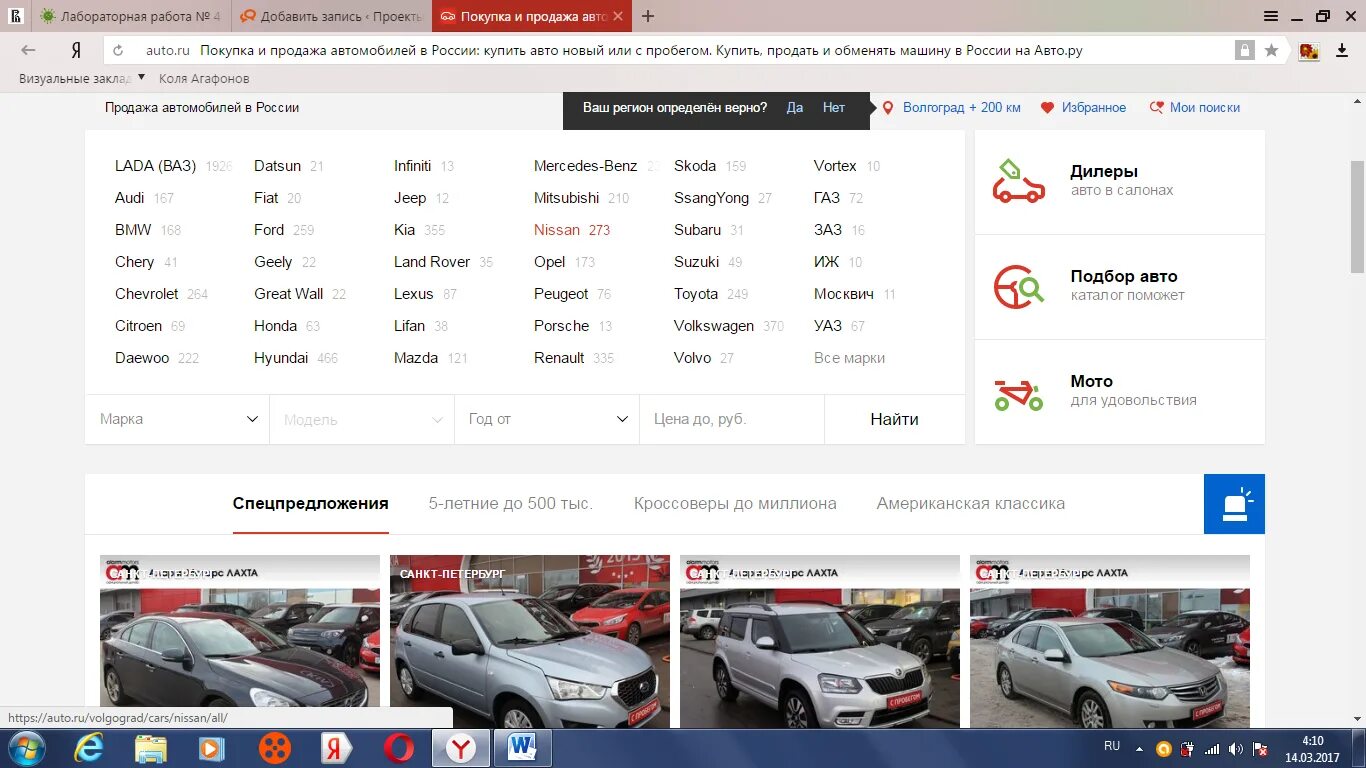Select the Кроссоверы до миллиона tab

tap(735, 504)
